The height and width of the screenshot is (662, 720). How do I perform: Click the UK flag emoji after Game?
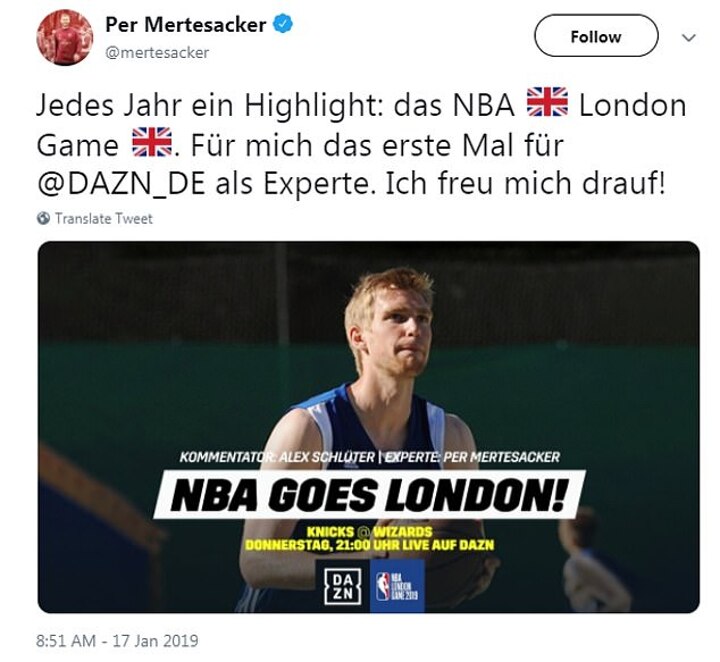152,142
